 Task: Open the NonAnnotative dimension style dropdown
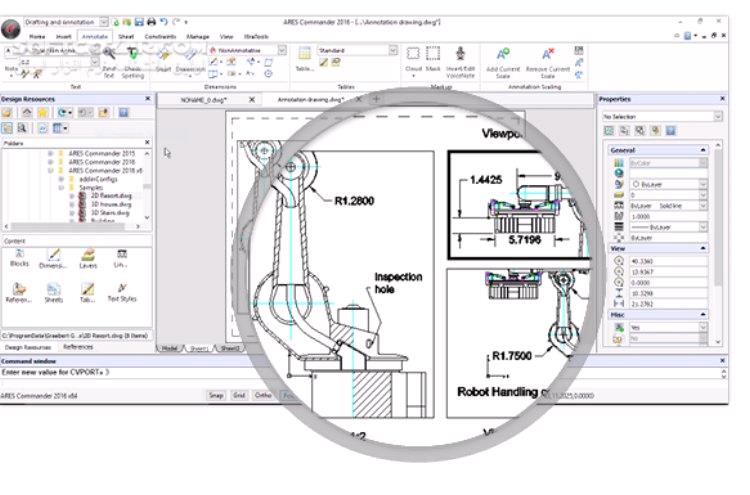coord(282,50)
